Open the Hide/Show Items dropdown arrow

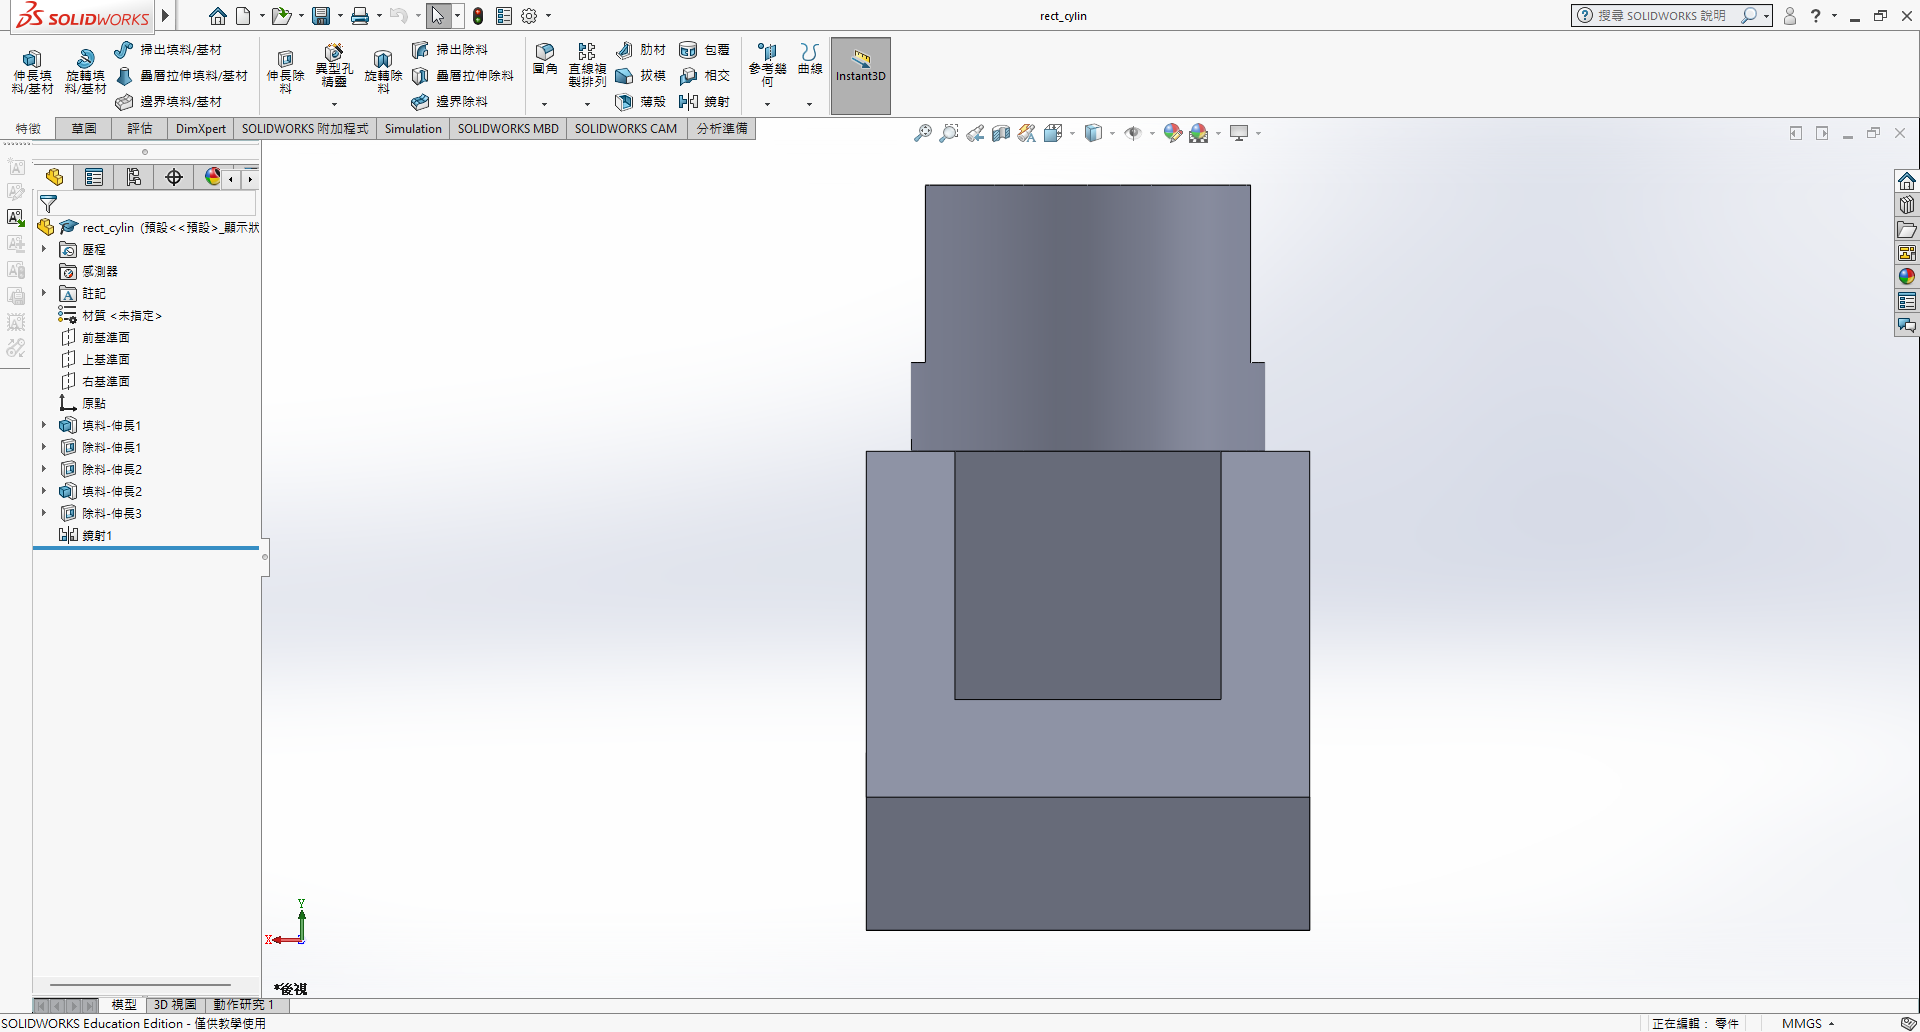click(1152, 133)
